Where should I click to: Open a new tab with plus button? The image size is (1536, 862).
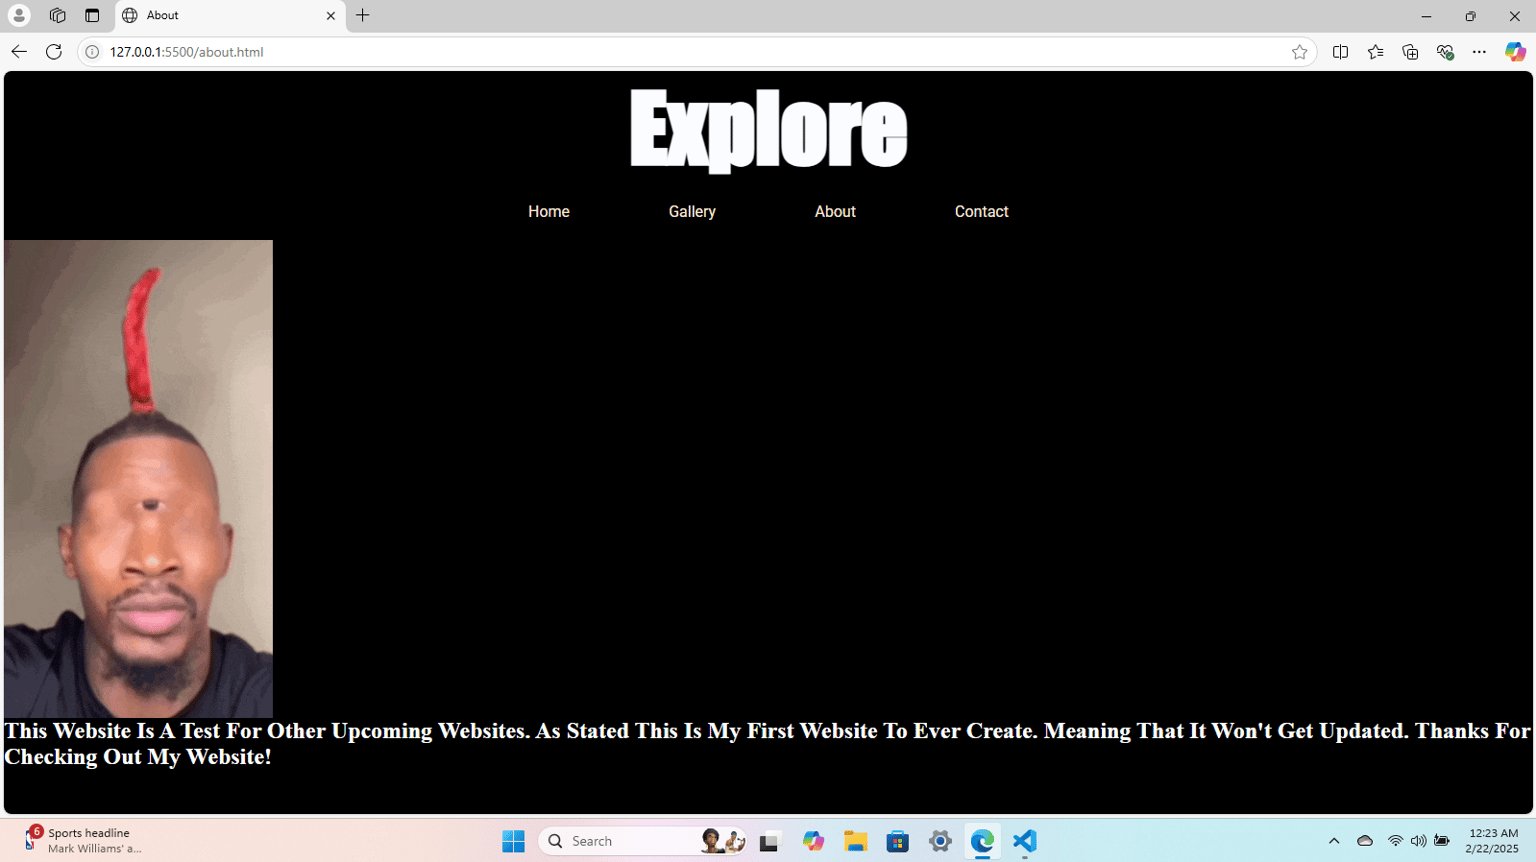(x=363, y=16)
